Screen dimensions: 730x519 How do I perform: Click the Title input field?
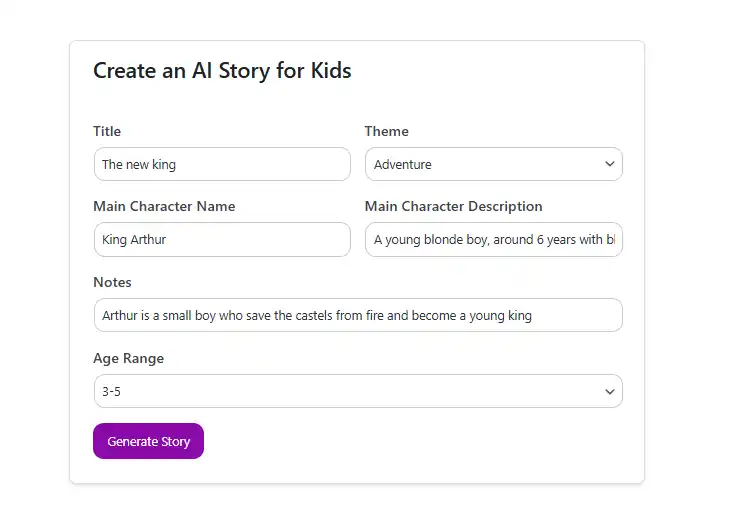pyautogui.click(x=222, y=164)
